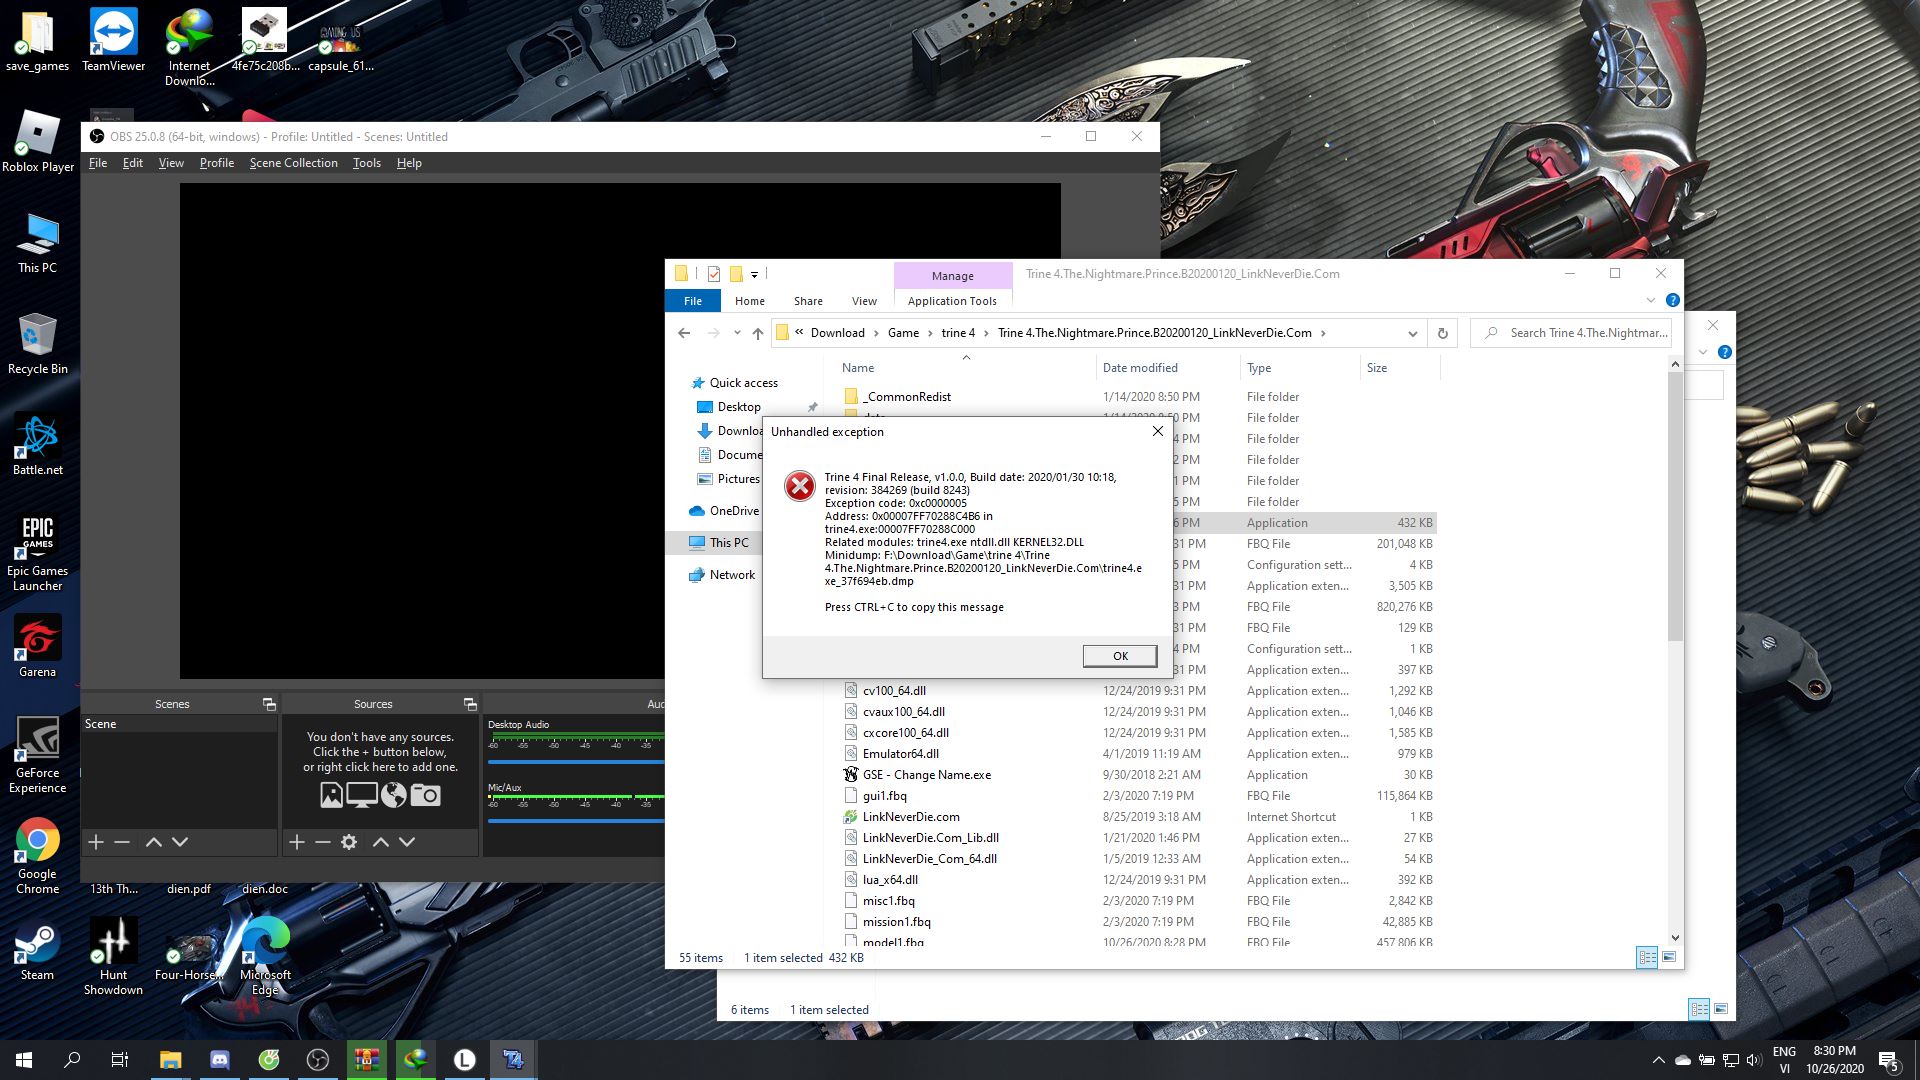
Task: Click the Properties checkmark in quick access toolbar
Action: [x=713, y=274]
